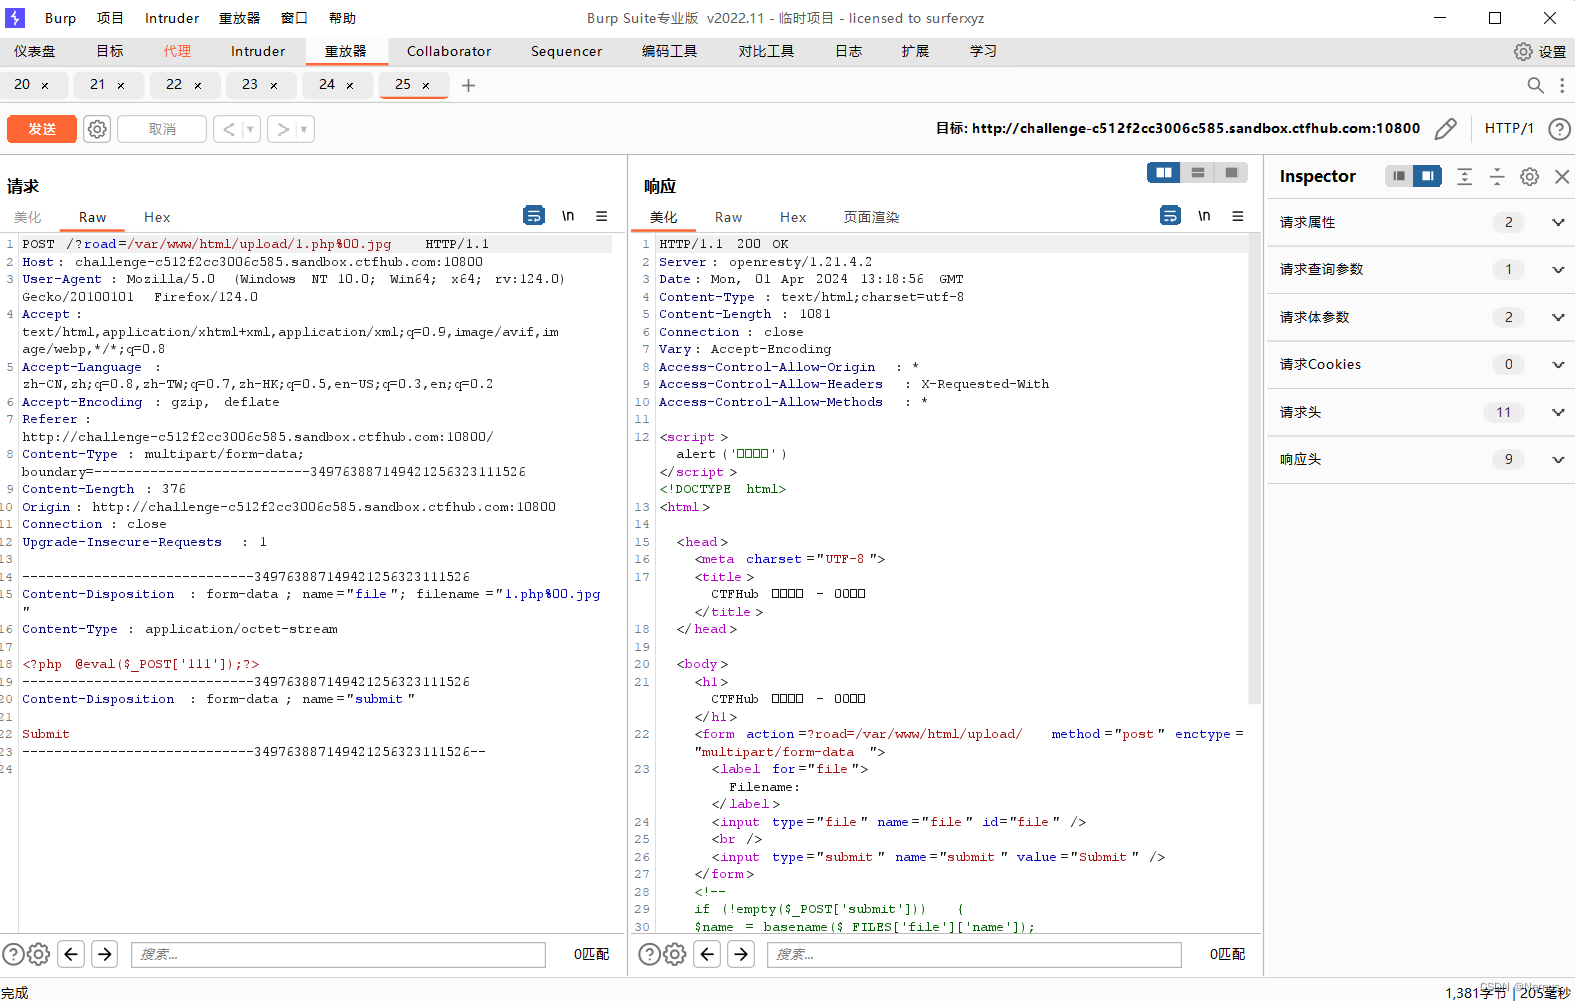
Task: Select Inspector right-docked layout icon
Action: click(x=1427, y=176)
